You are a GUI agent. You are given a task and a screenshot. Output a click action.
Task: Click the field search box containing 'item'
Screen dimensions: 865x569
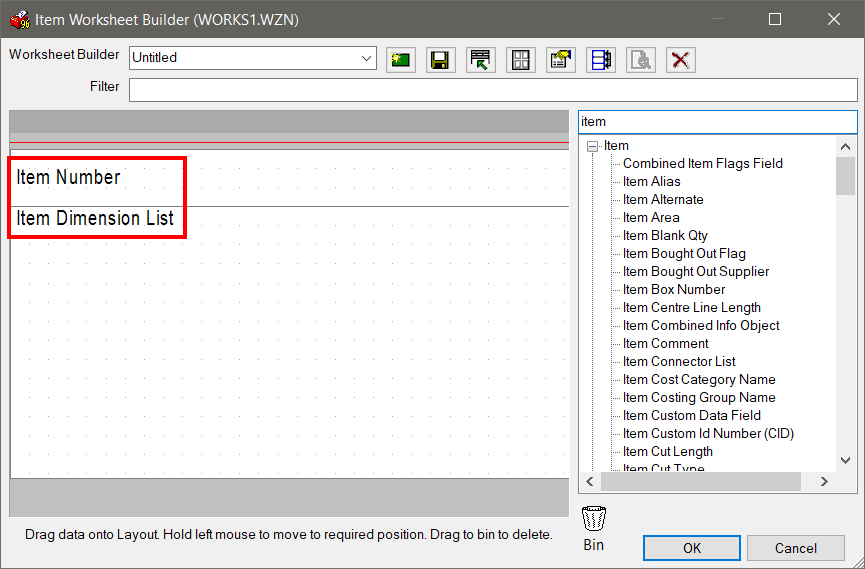(718, 122)
